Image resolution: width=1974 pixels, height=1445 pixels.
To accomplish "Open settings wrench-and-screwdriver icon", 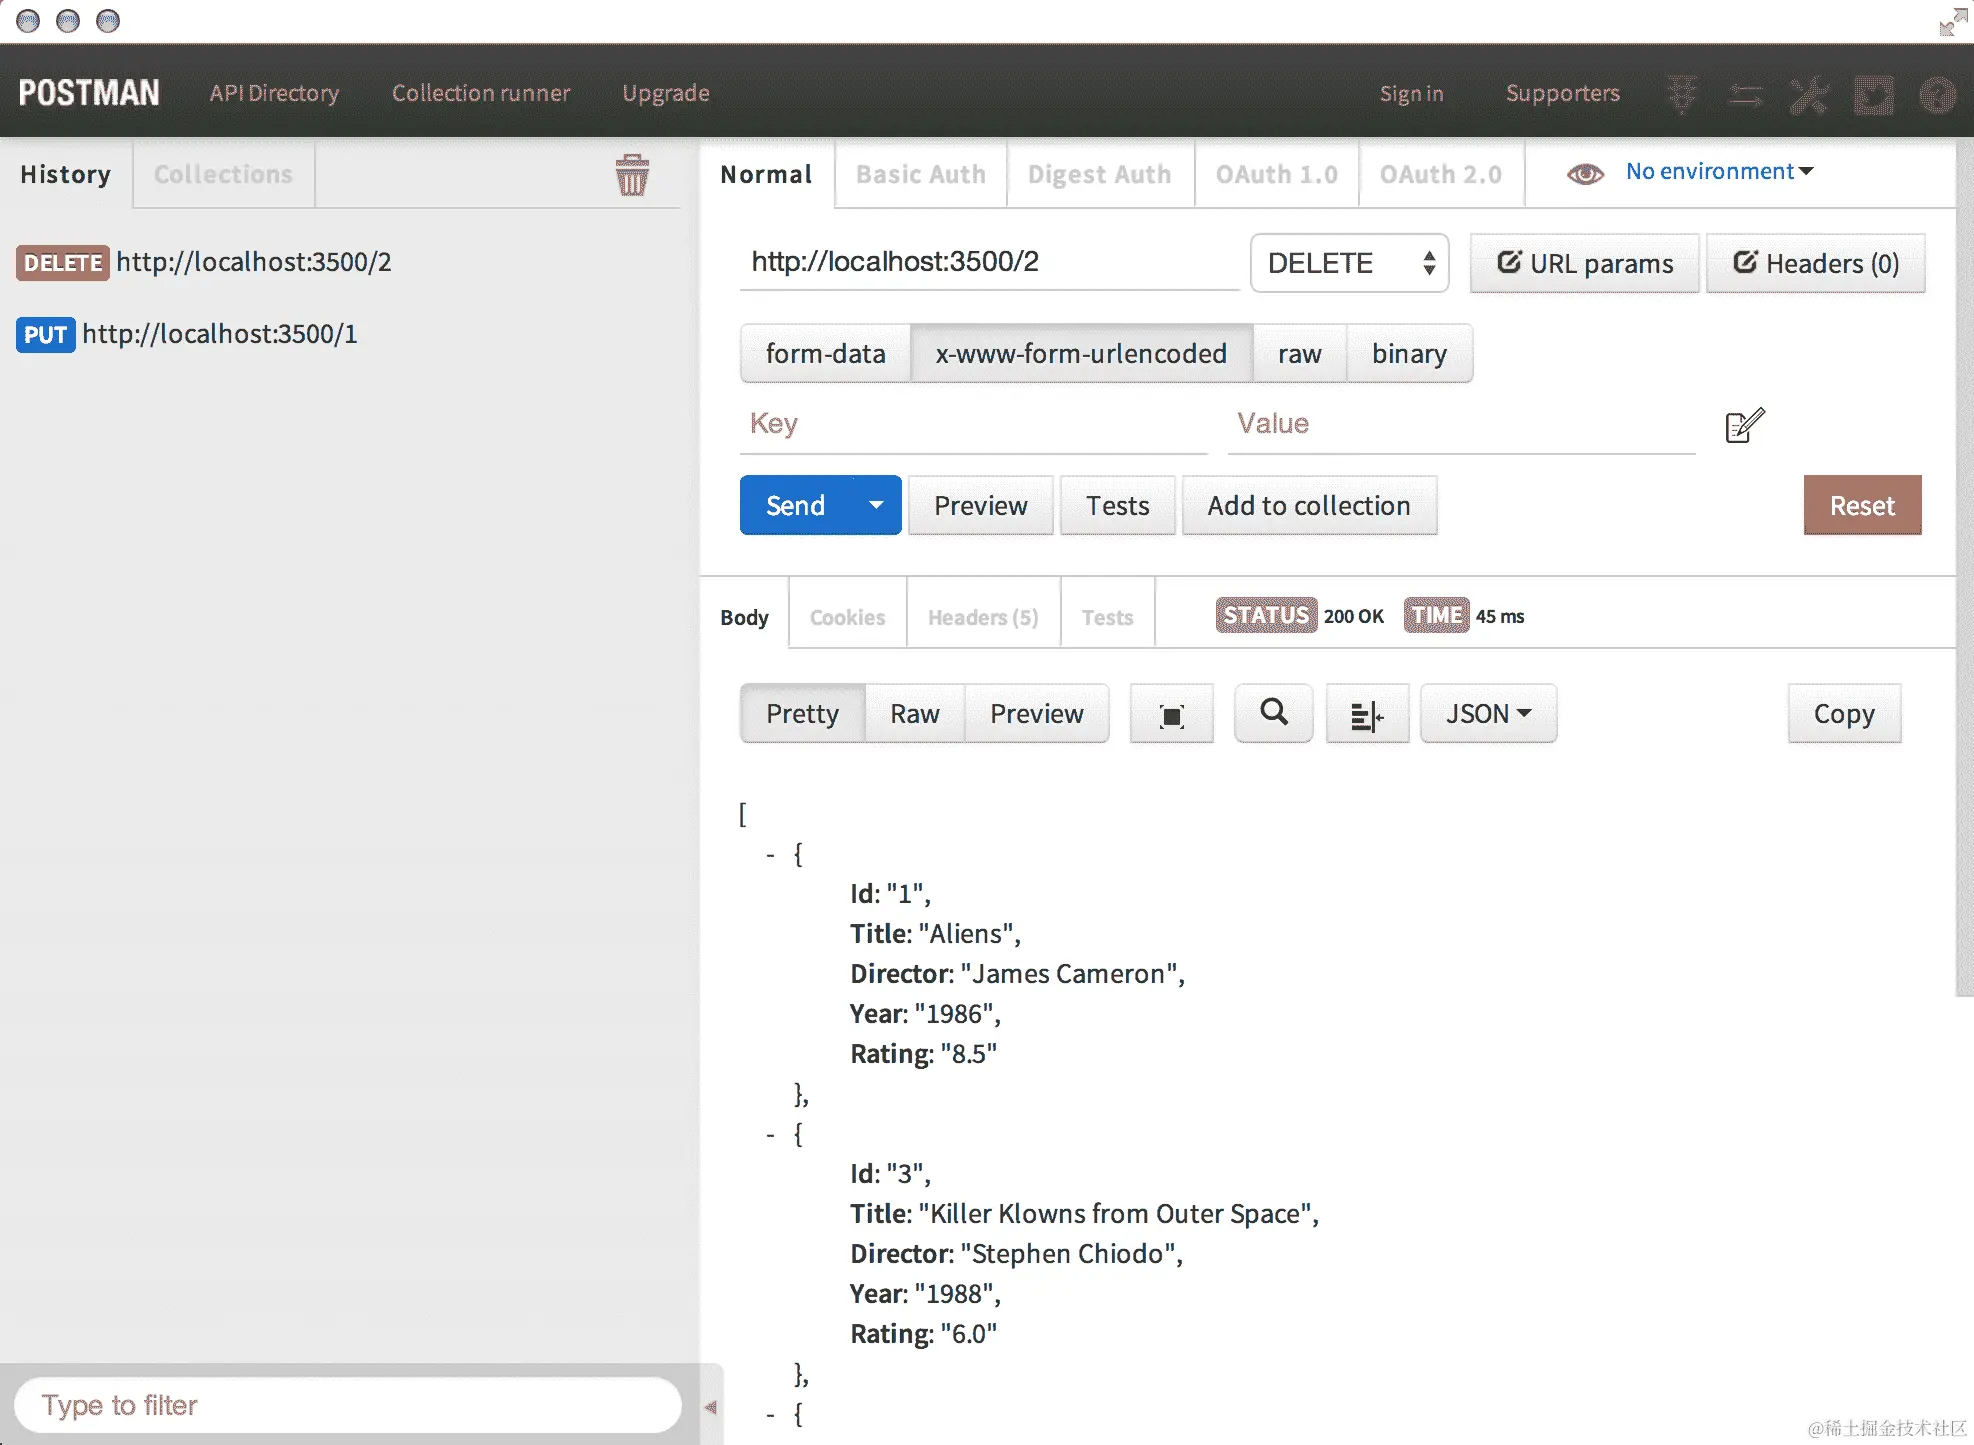I will tap(1808, 95).
